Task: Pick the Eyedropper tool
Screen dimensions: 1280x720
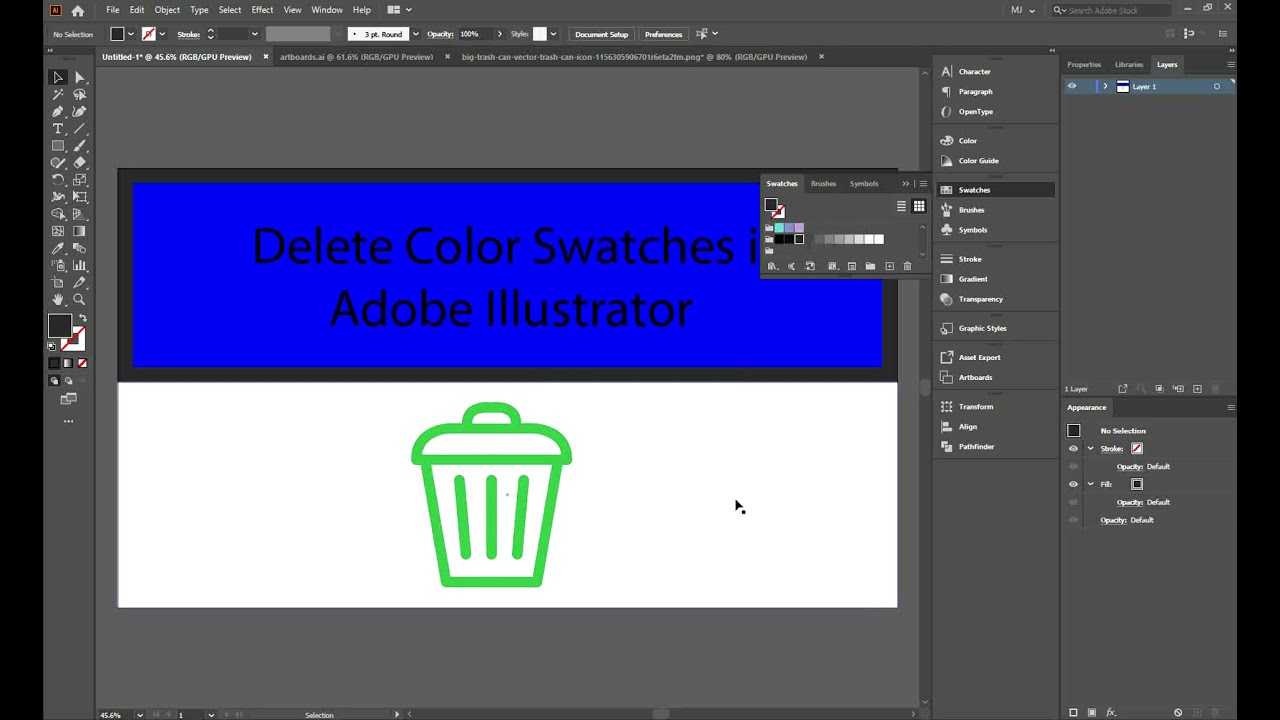Action: click(58, 248)
